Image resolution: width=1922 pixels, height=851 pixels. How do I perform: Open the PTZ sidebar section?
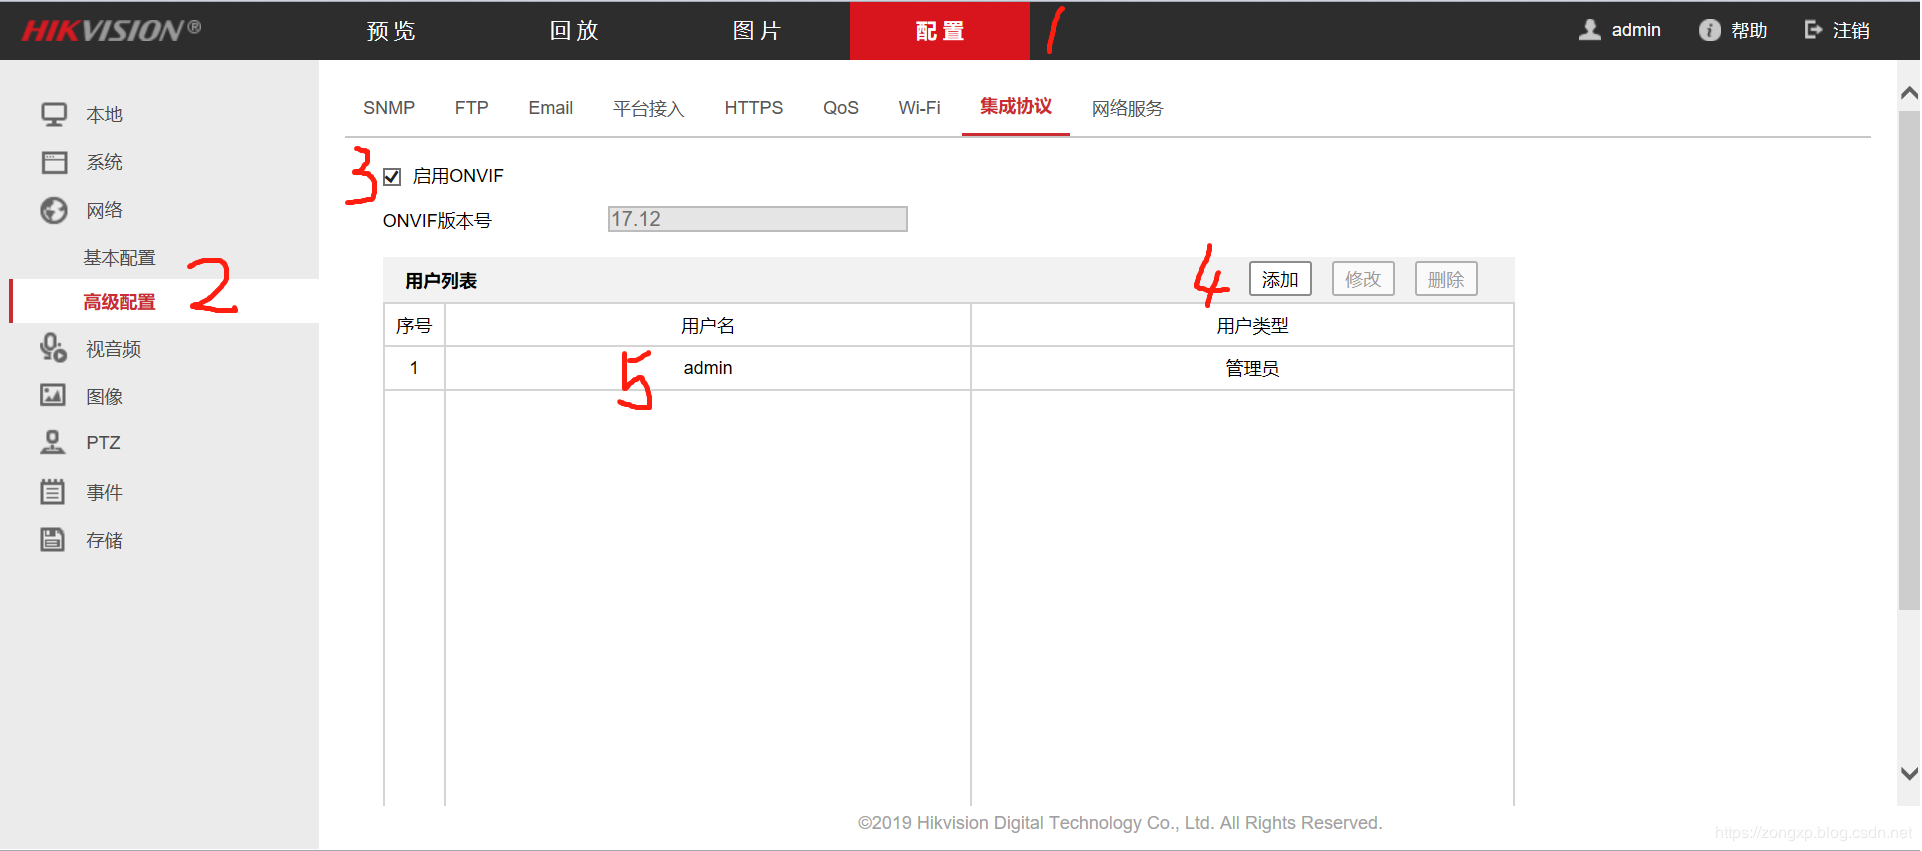pos(103,443)
